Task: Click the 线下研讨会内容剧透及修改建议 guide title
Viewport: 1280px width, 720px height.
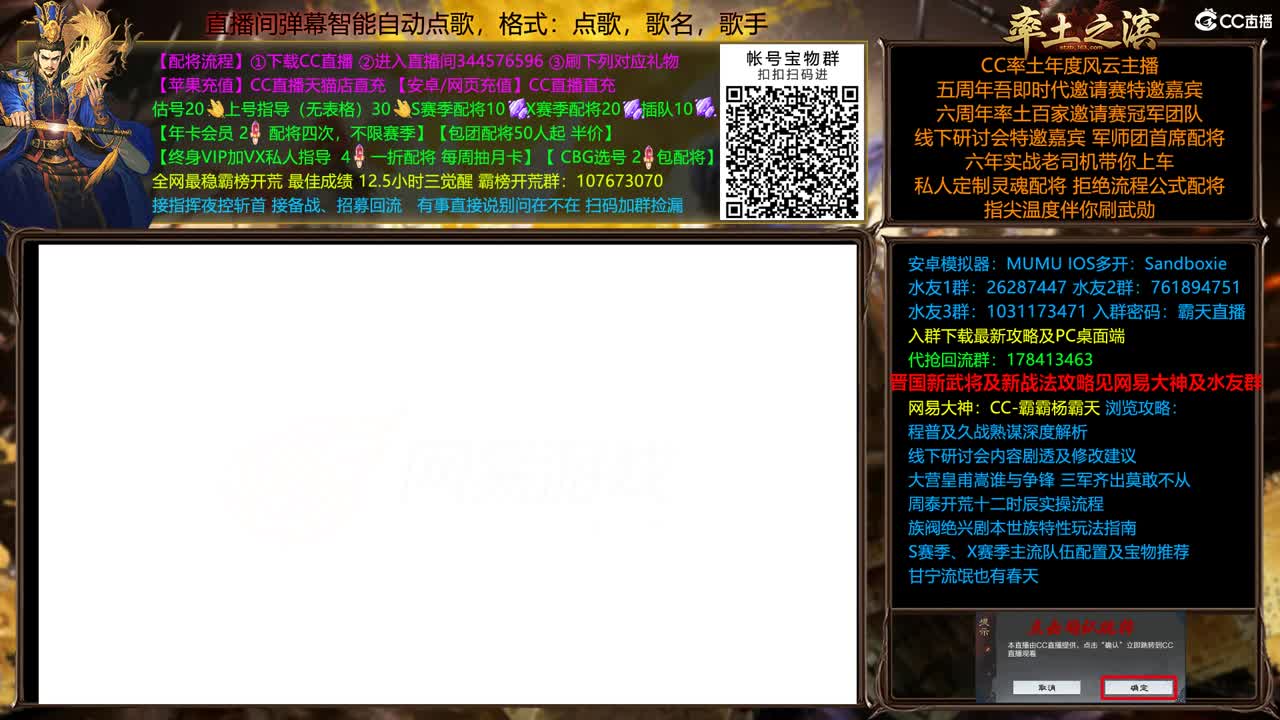Action: pyautogui.click(x=1022, y=456)
